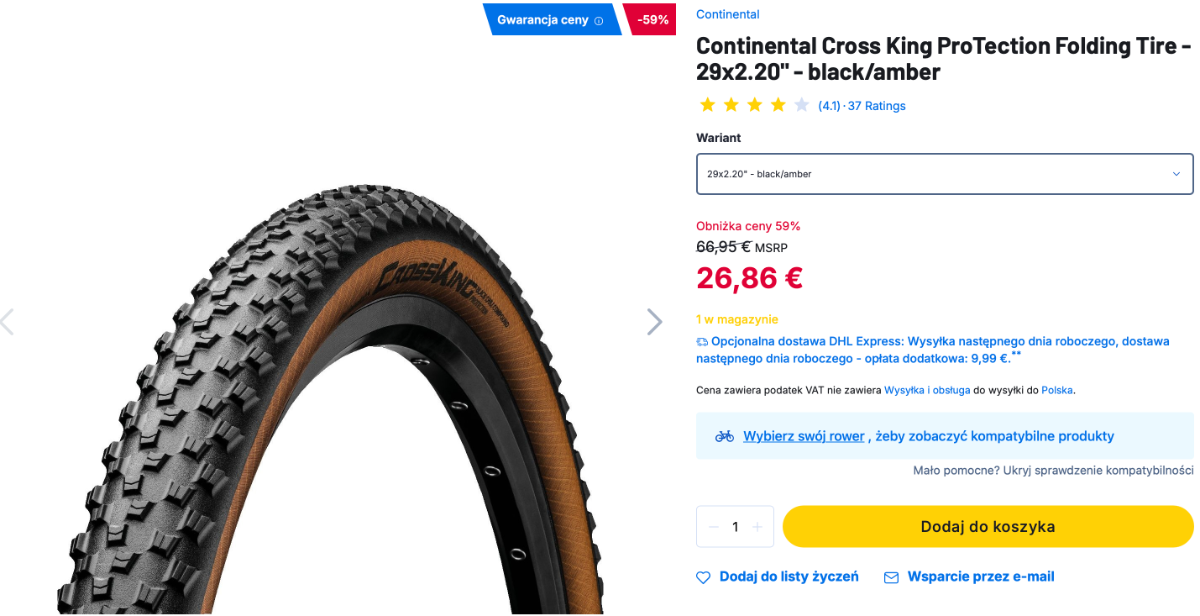Open the Wysyłka i obsługa link

point(927,390)
